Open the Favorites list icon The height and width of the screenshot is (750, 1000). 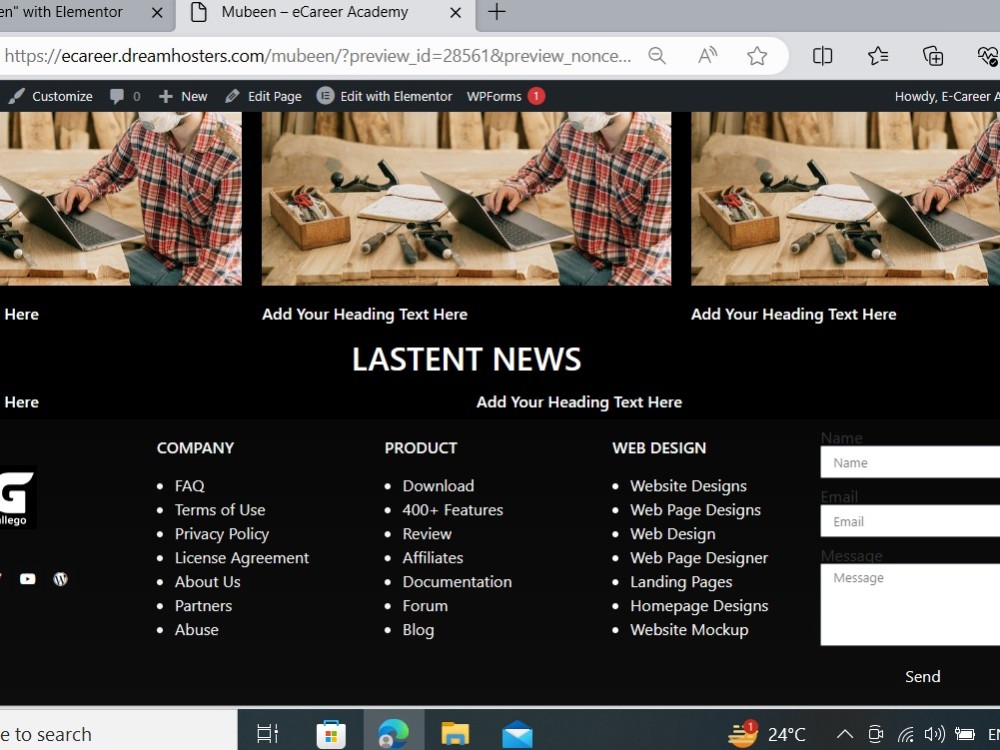(878, 56)
